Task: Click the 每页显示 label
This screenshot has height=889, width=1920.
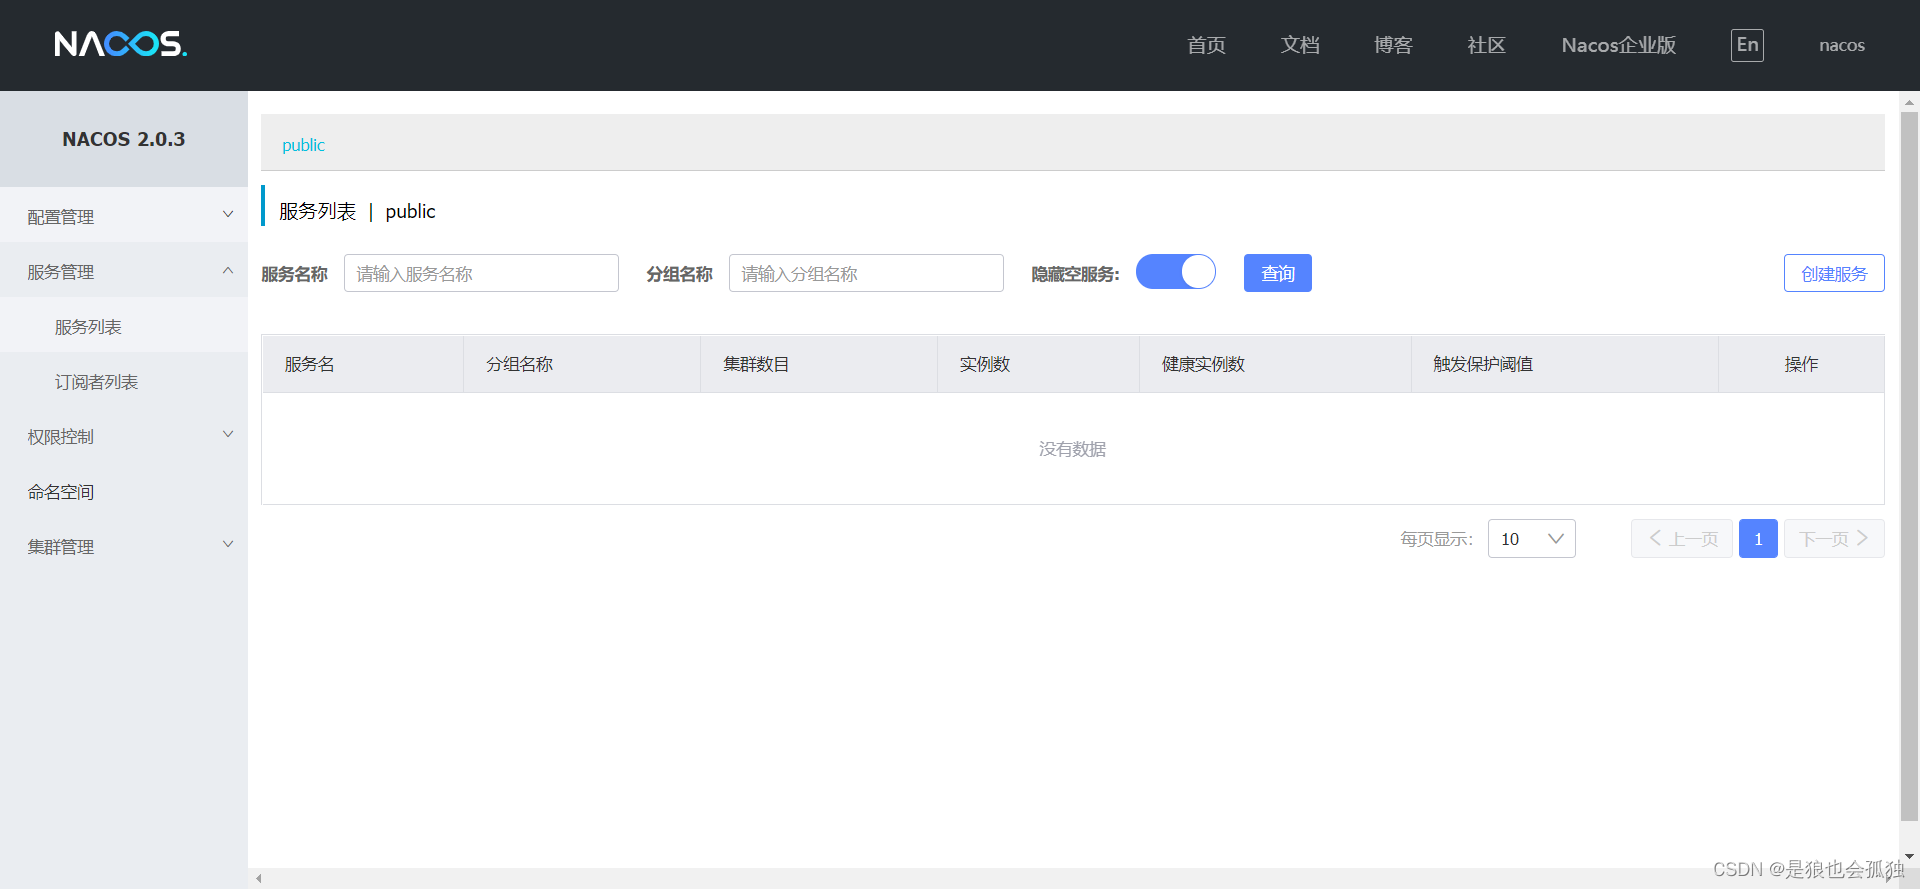Action: (1436, 539)
